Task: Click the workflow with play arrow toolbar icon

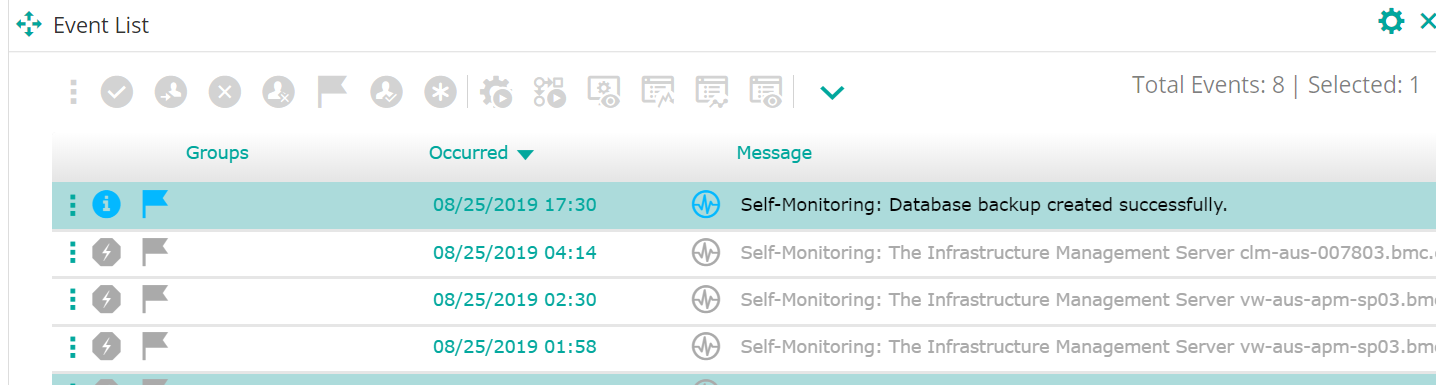Action: [550, 92]
